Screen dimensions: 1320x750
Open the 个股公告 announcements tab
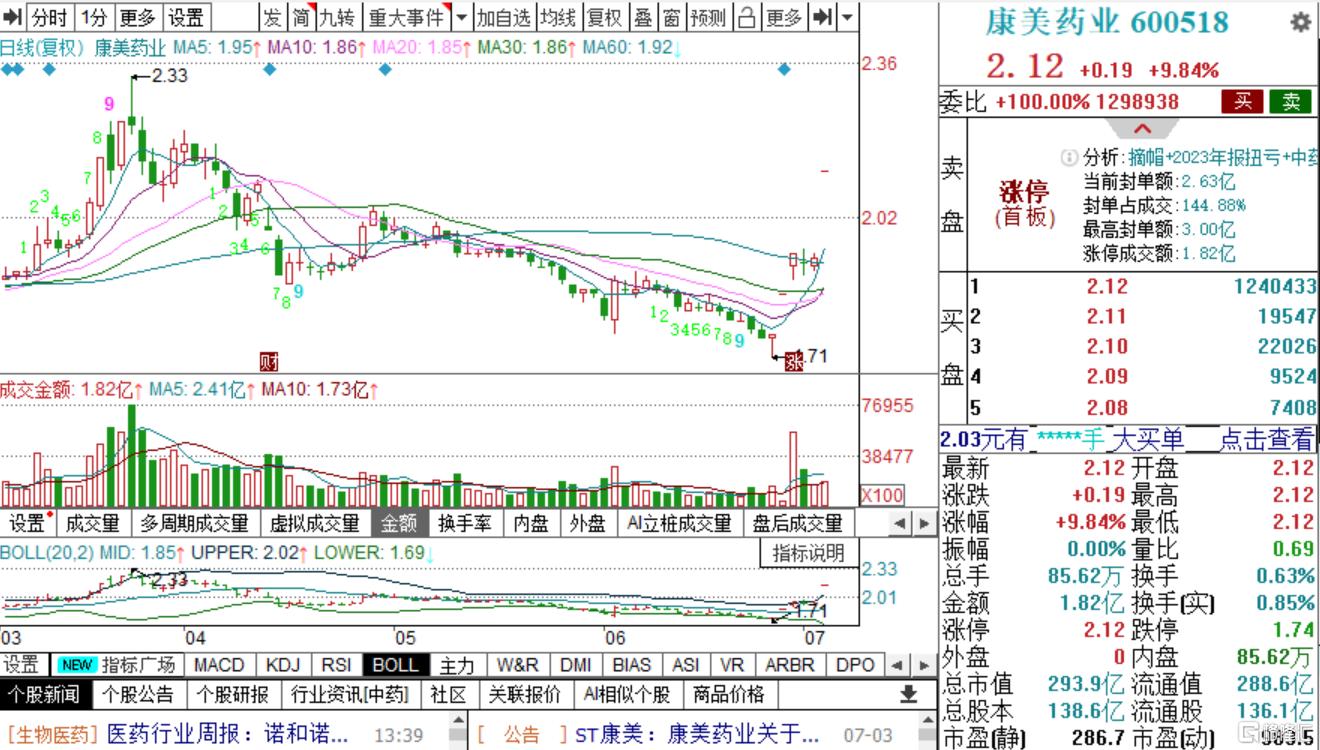(x=139, y=694)
